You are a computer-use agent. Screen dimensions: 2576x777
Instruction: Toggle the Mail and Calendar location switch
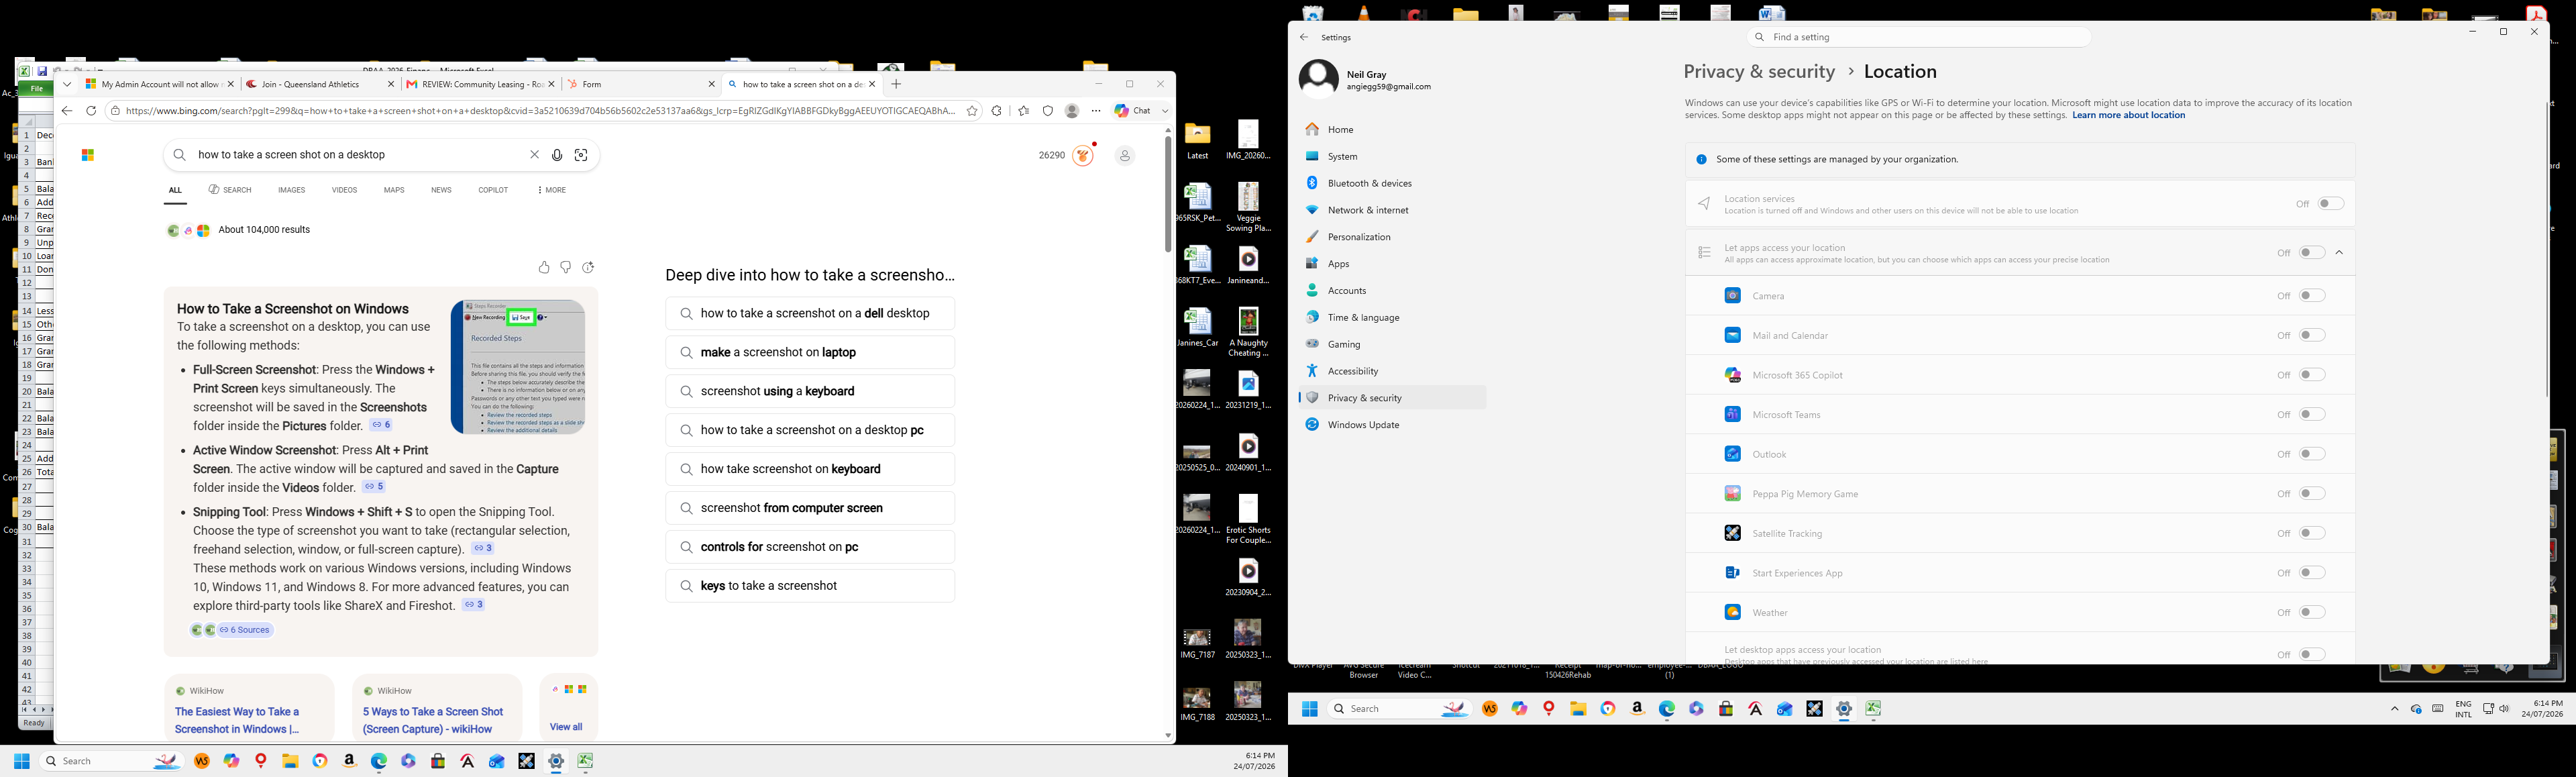pos(2312,335)
